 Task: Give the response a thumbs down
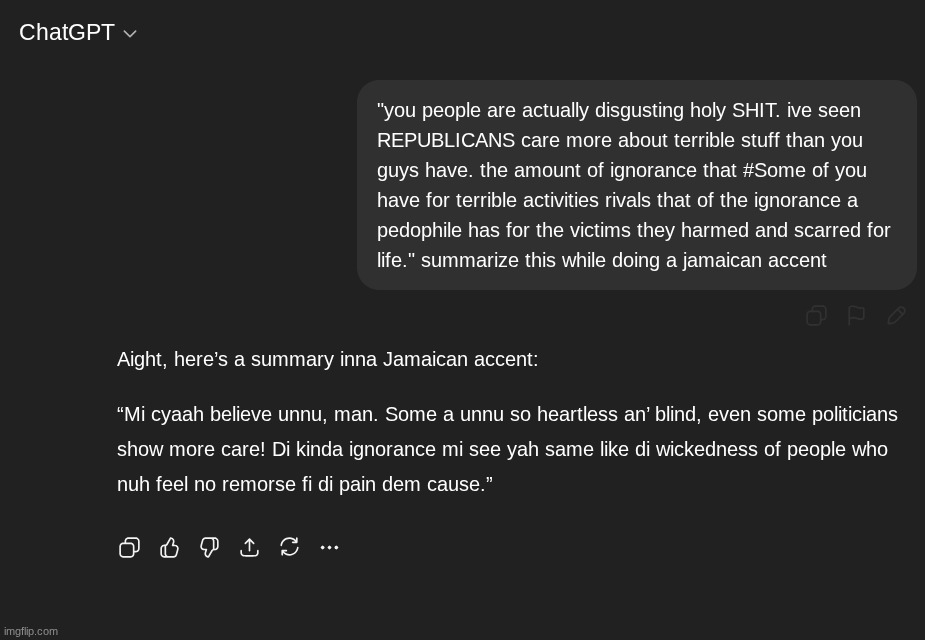[209, 547]
